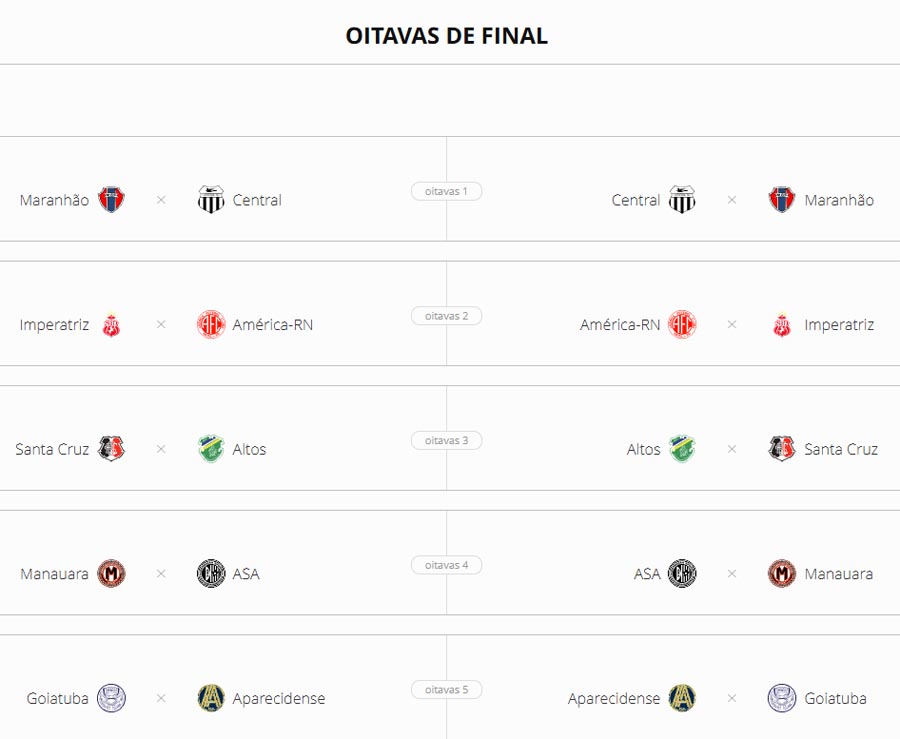The width and height of the screenshot is (900, 739).
Task: Select the oitavas 5 label
Action: [447, 689]
